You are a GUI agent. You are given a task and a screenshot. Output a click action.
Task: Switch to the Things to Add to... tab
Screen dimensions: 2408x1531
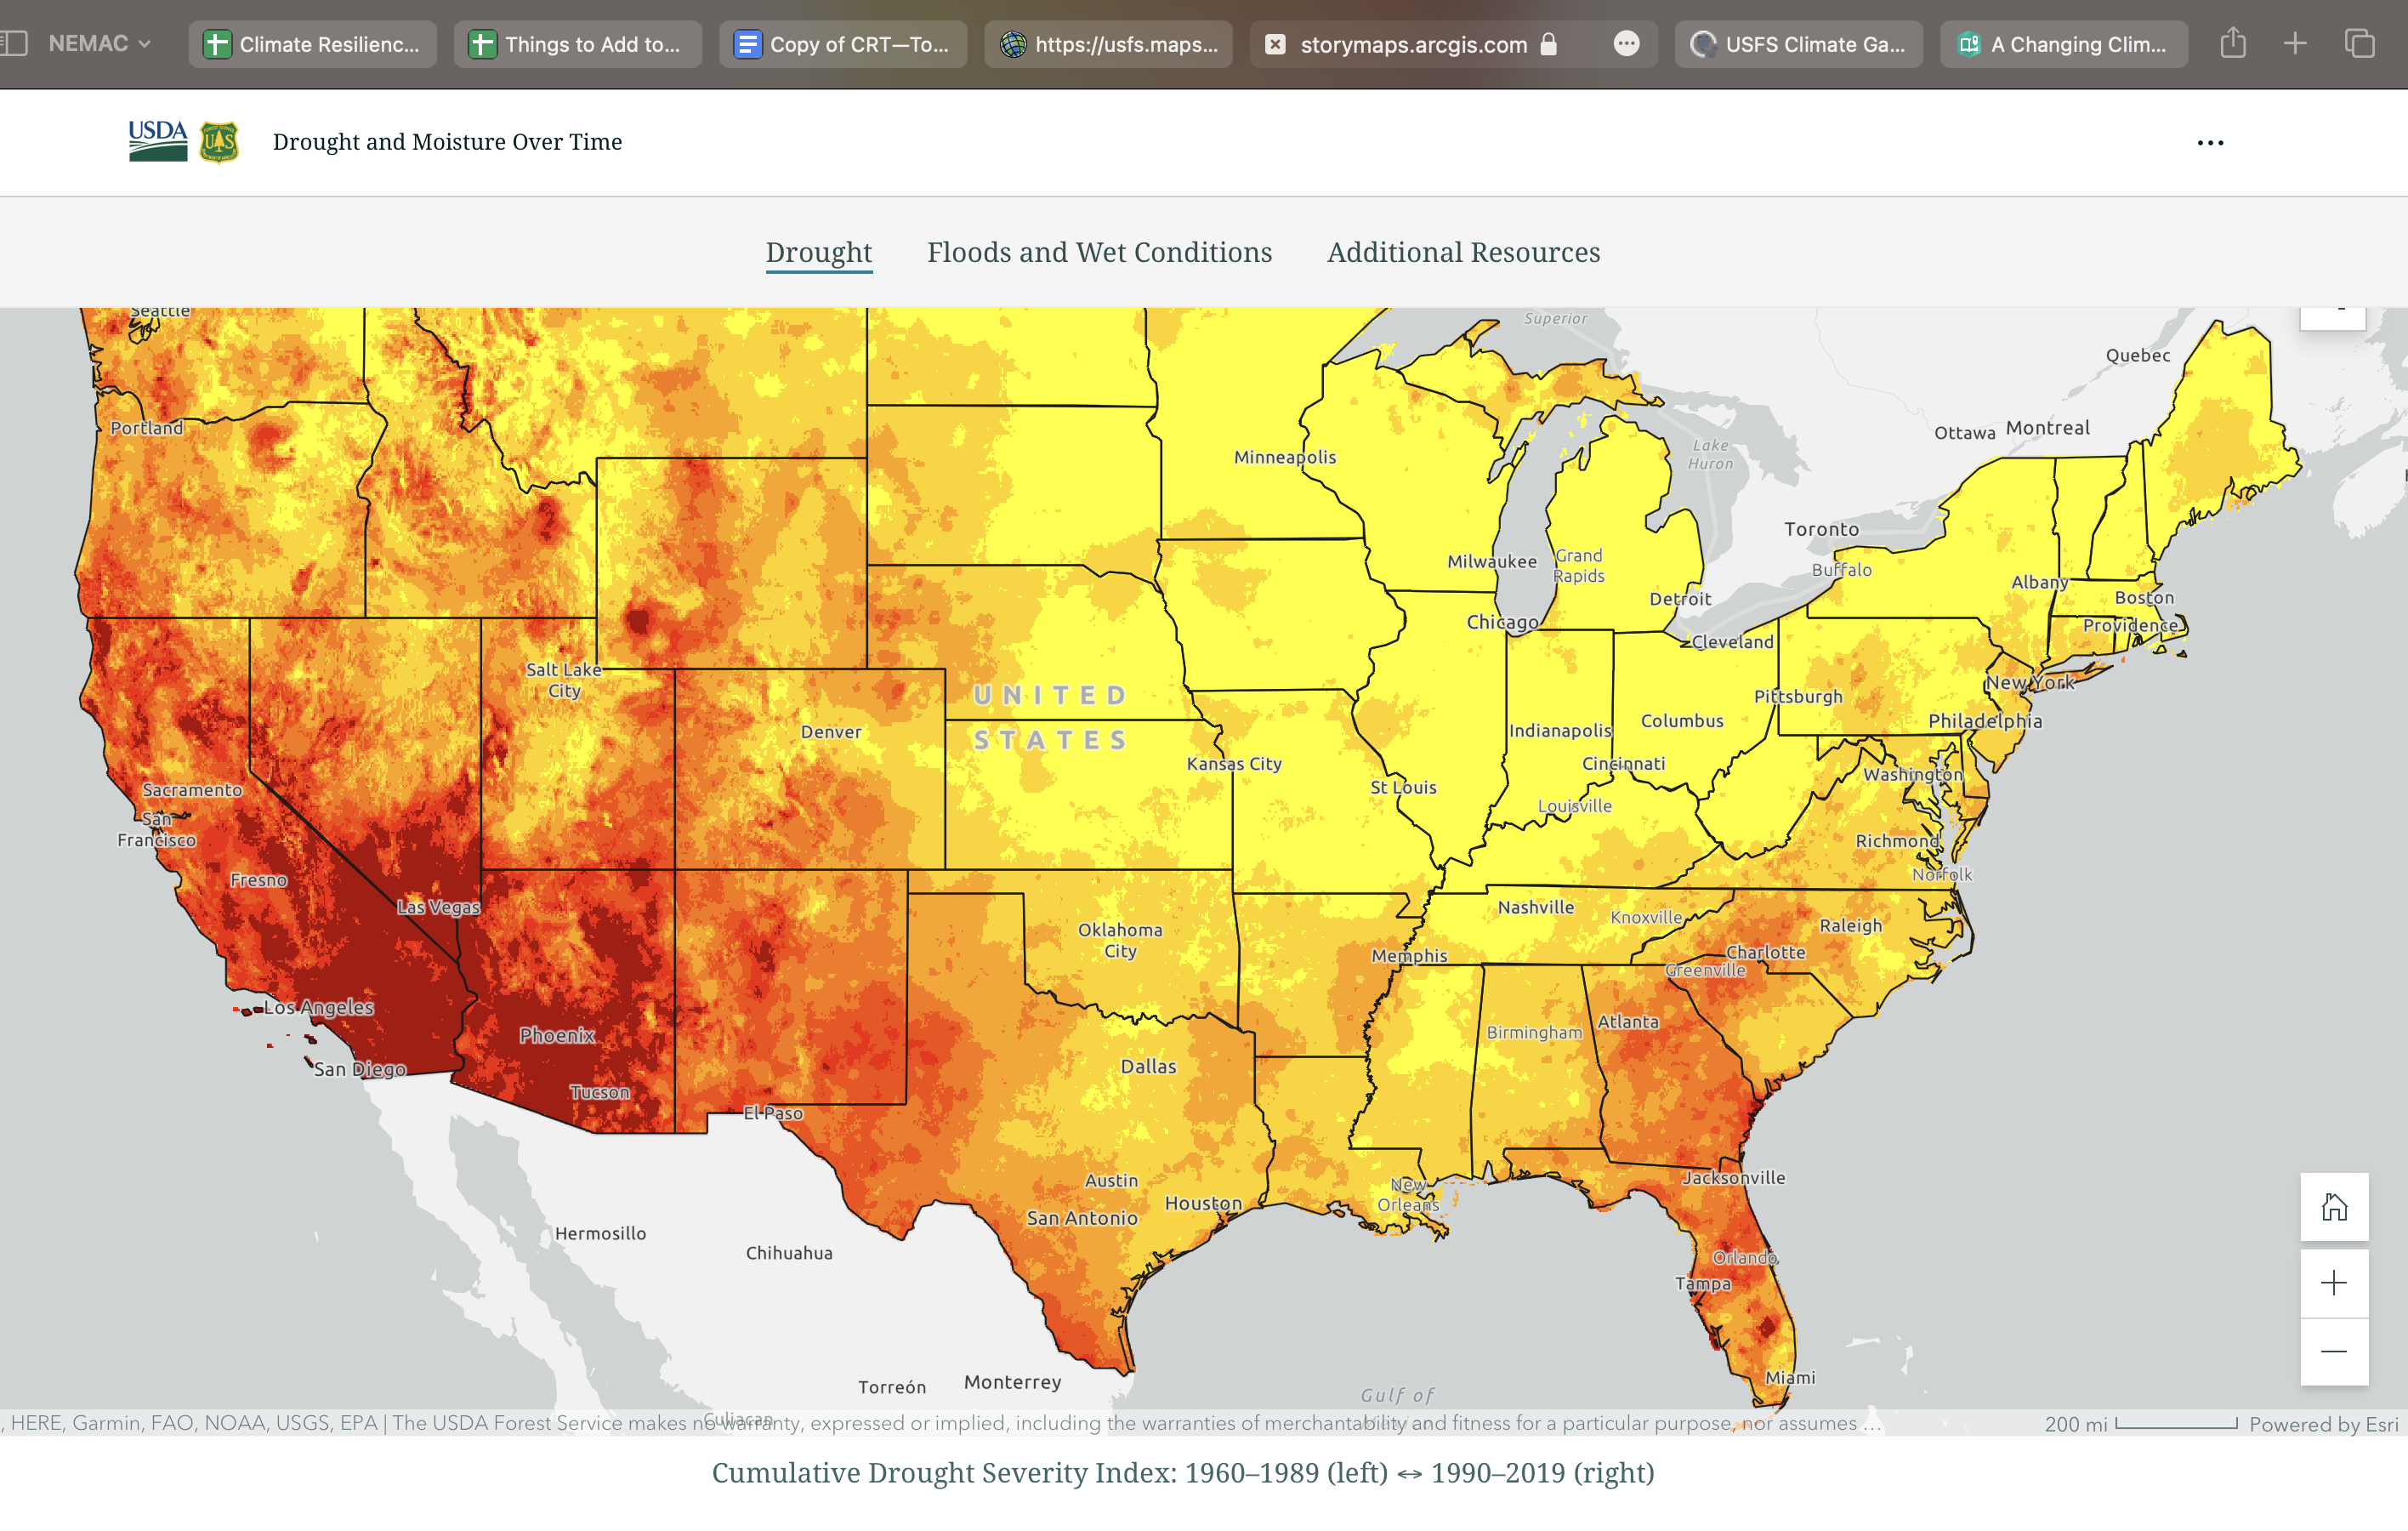[577, 44]
